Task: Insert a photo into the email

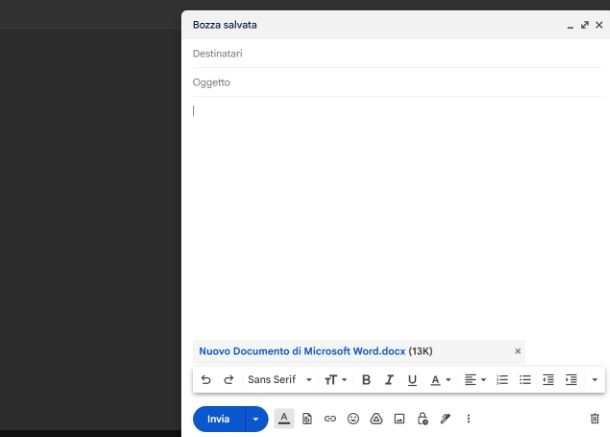Action: point(399,419)
